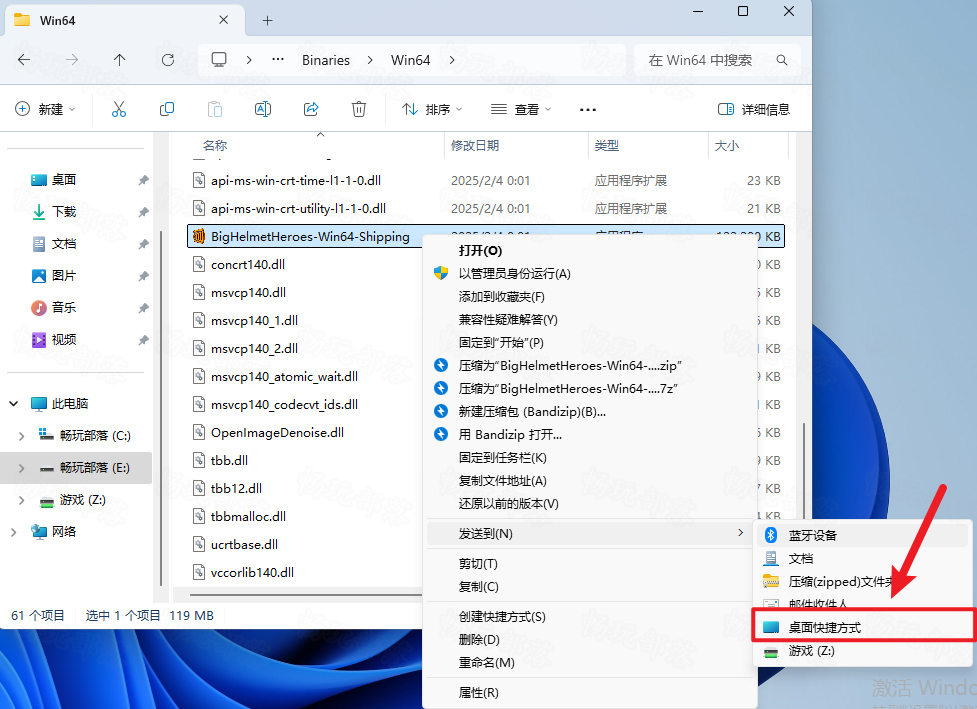Toggle the Details pane (详细信息) button
This screenshot has height=709, width=977.
pos(753,110)
